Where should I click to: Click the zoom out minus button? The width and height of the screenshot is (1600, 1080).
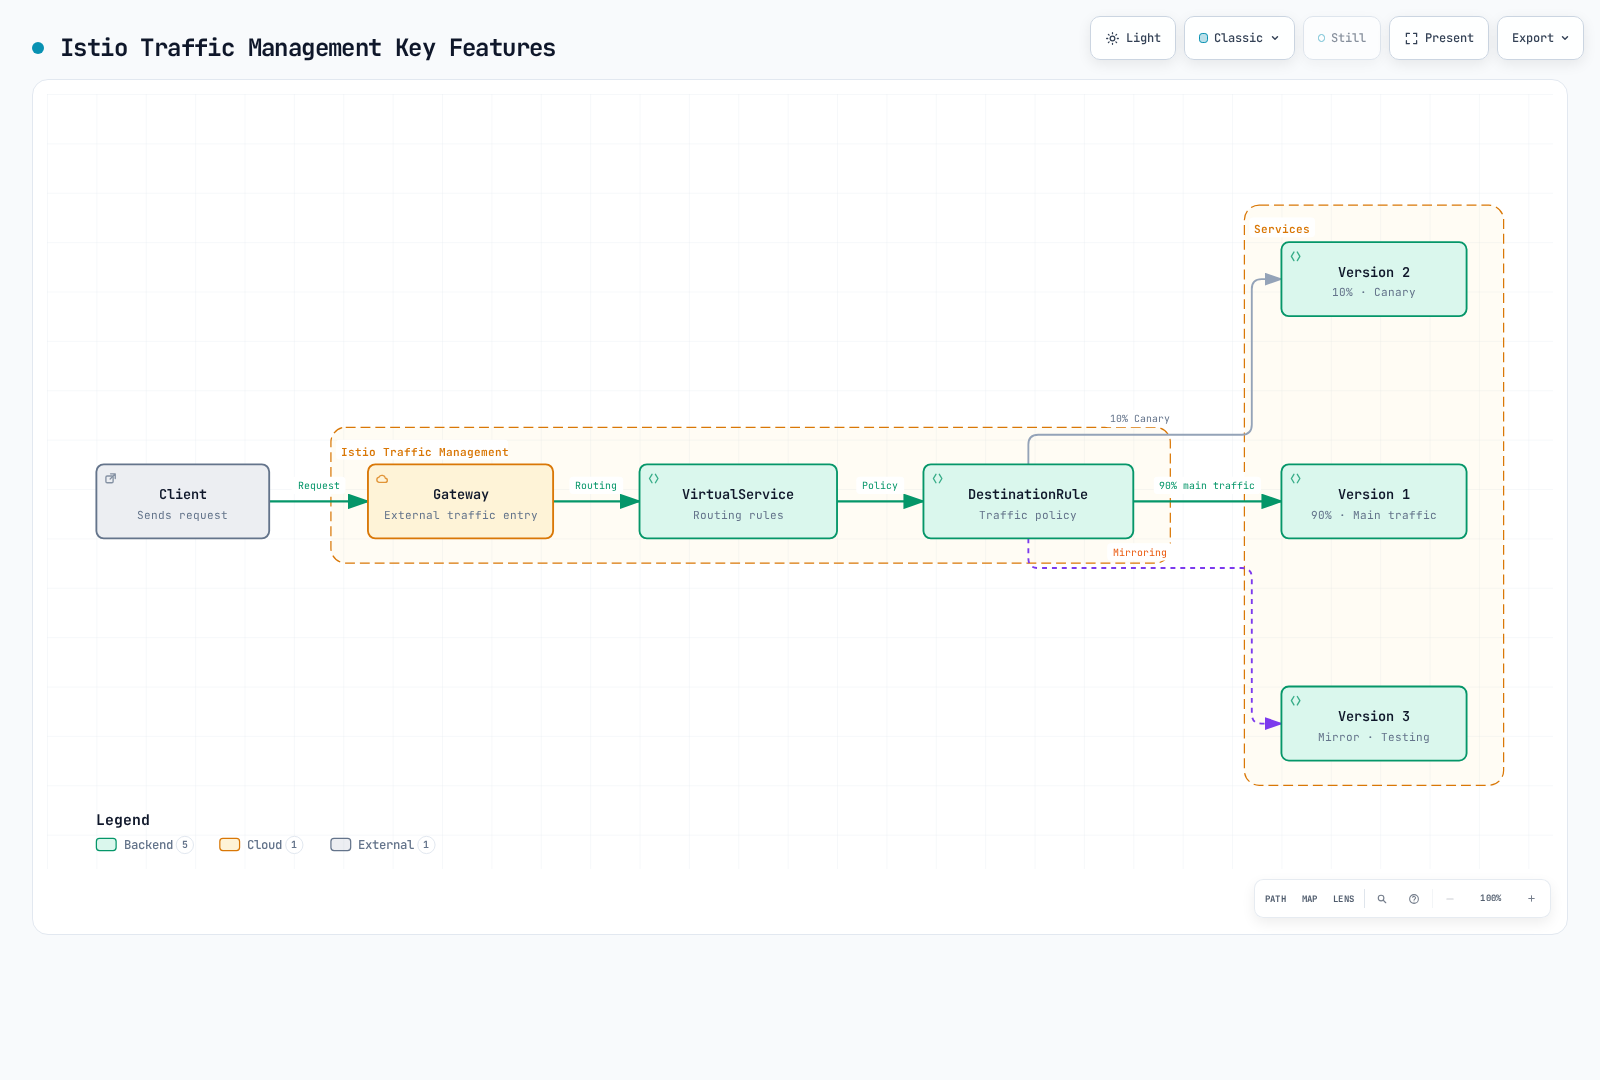[x=1450, y=899]
